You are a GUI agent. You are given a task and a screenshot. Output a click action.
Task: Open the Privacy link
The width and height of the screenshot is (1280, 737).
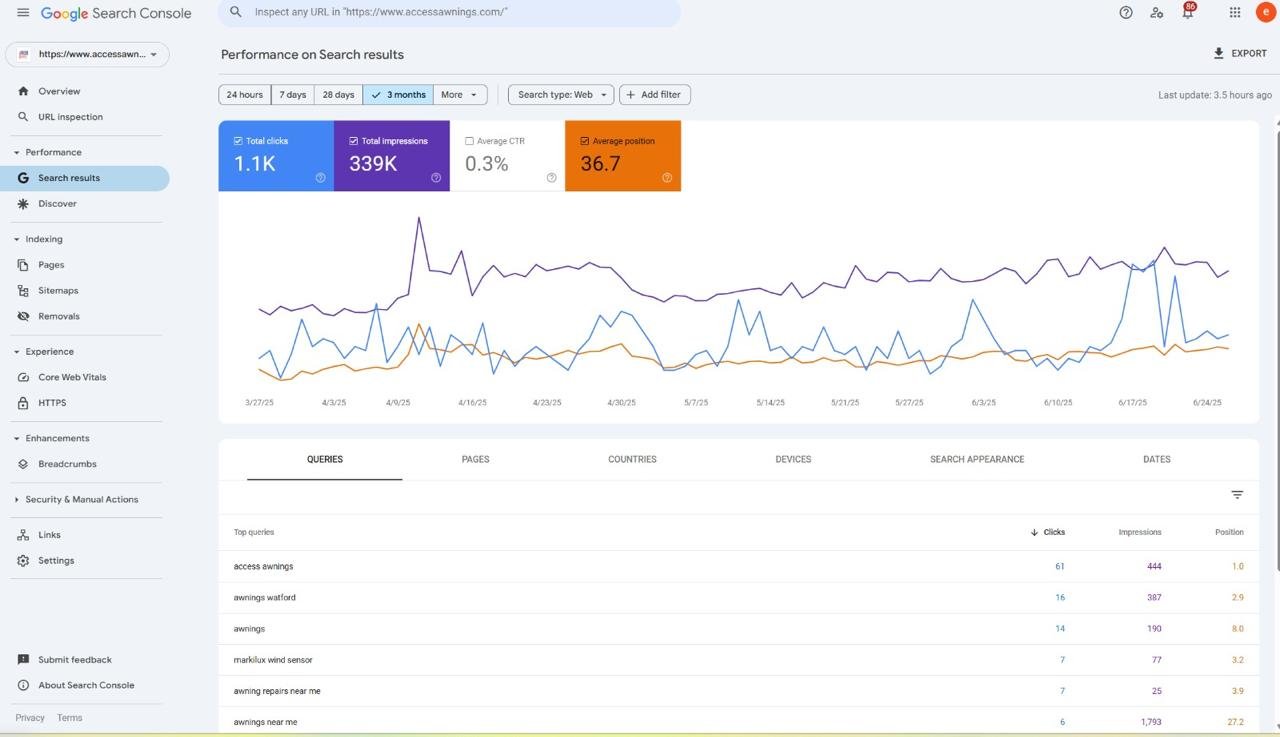30,718
